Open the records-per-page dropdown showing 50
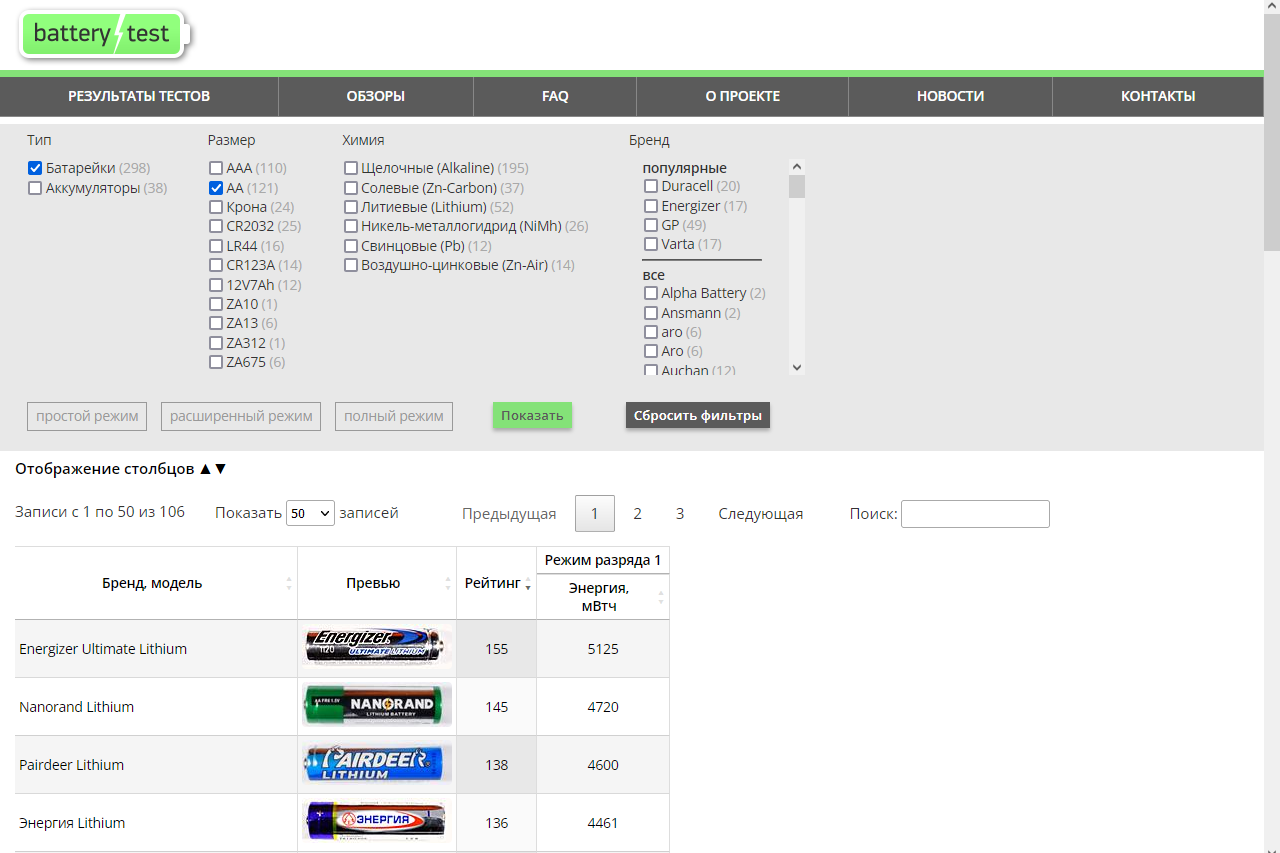The image size is (1280, 853). click(310, 513)
